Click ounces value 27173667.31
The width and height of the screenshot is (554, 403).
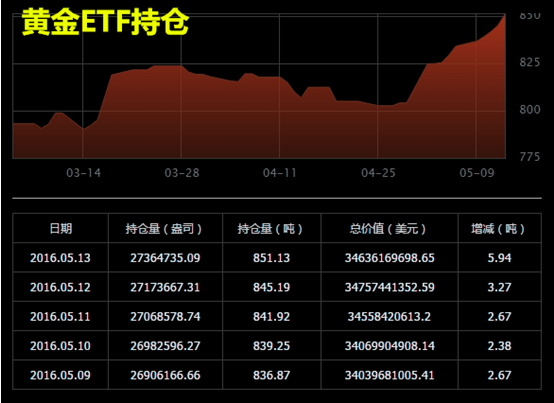point(165,287)
